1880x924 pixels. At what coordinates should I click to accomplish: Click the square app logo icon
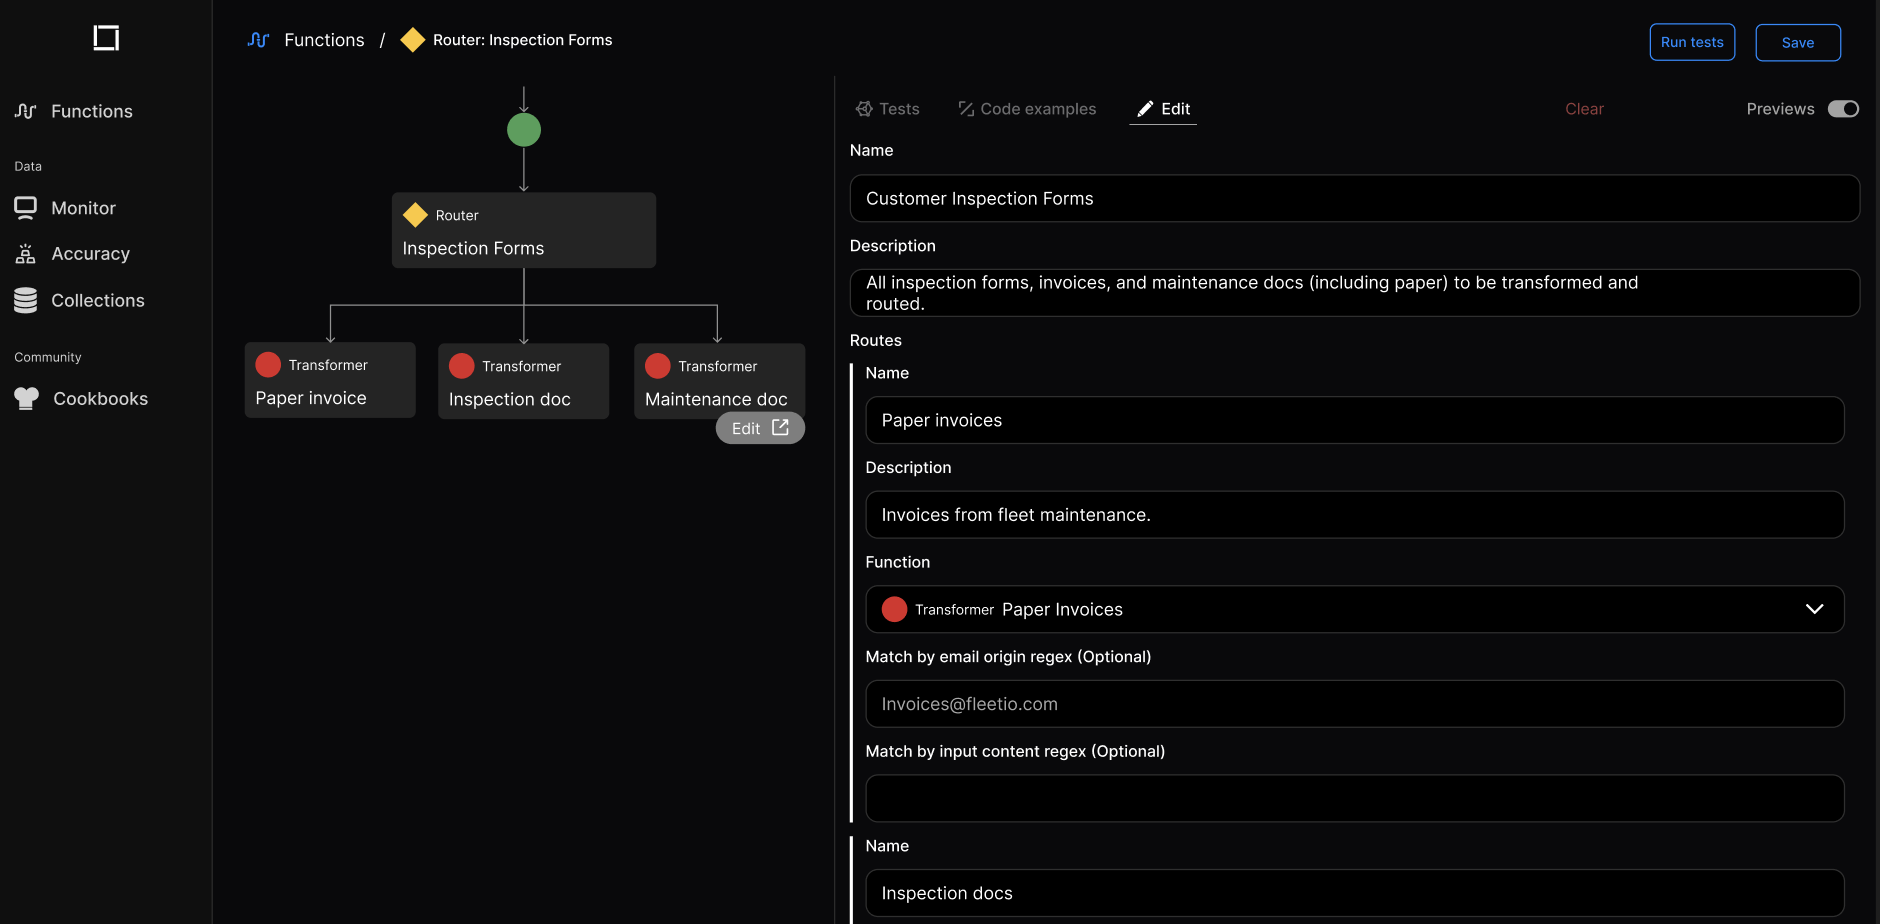pos(106,38)
